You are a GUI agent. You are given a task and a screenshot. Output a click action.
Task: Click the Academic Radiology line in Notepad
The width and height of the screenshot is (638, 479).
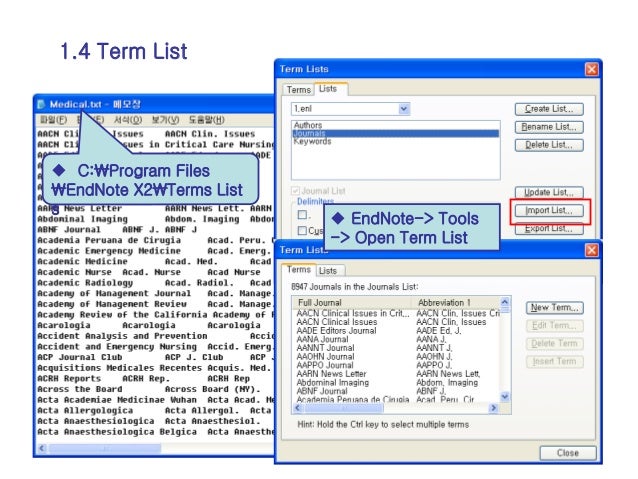click(x=155, y=282)
